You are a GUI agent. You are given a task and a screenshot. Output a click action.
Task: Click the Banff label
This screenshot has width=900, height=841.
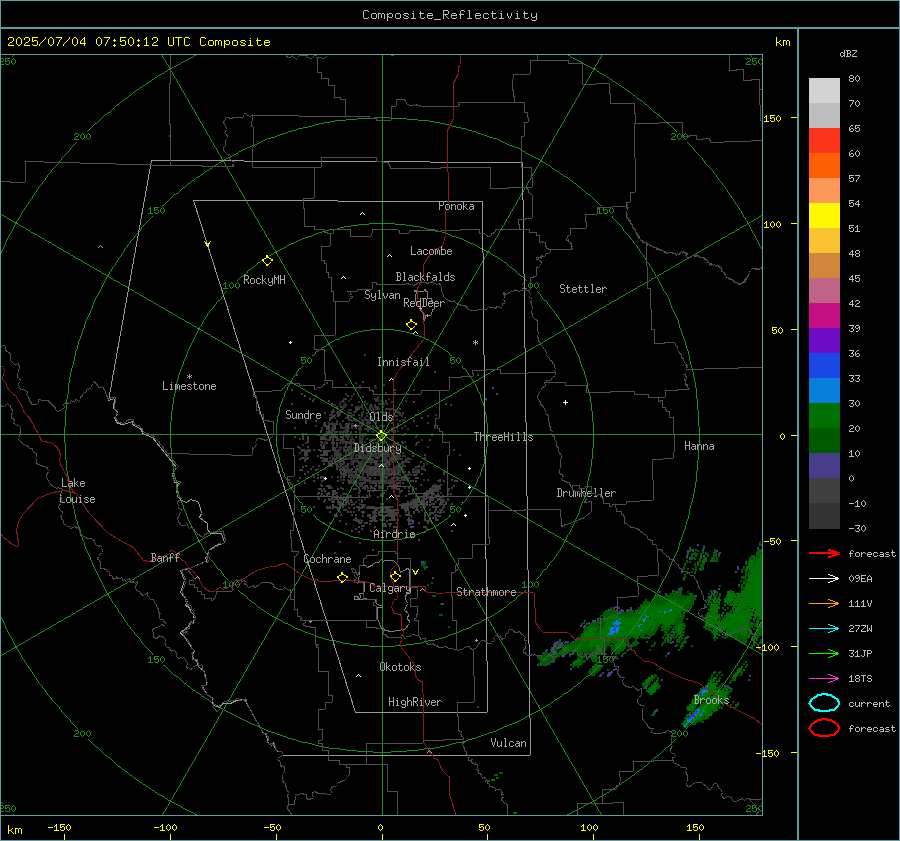[165, 557]
